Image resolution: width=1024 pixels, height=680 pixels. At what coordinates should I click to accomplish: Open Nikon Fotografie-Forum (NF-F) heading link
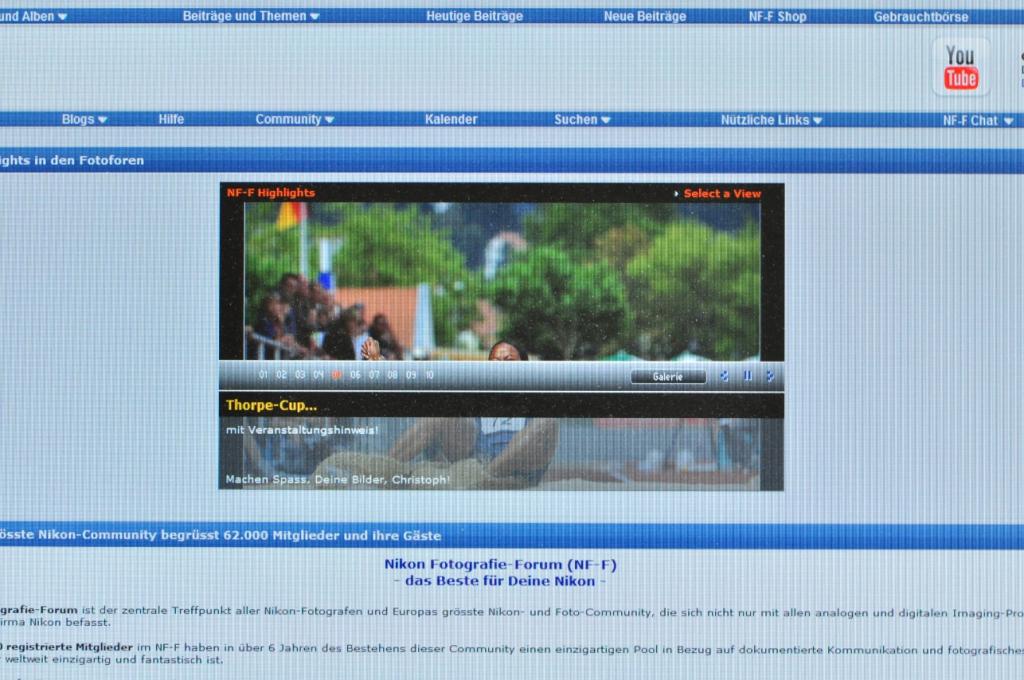[500, 564]
